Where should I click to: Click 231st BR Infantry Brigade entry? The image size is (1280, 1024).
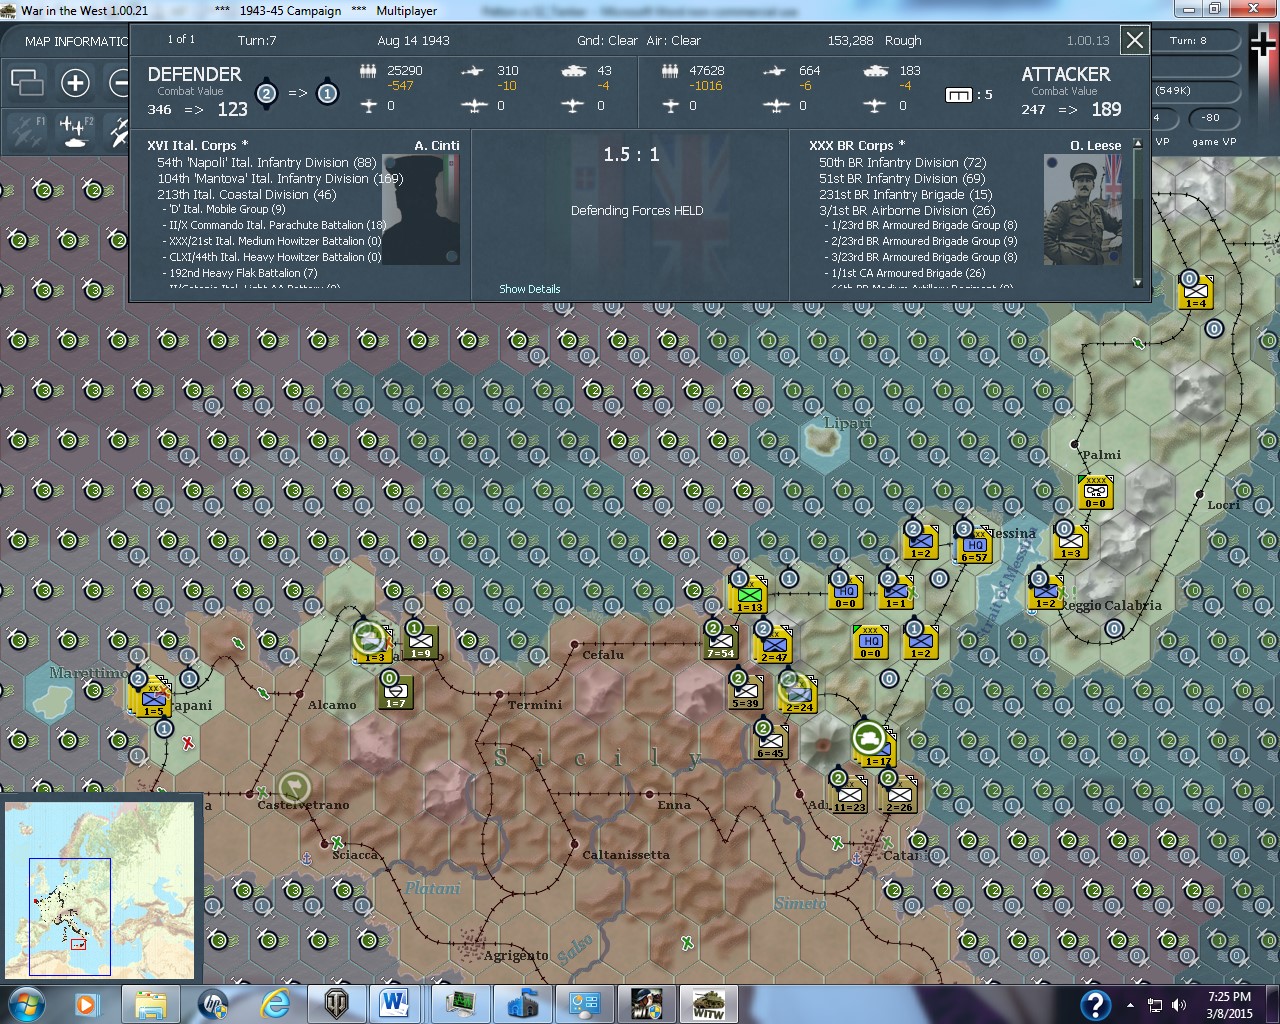pyautogui.click(x=906, y=194)
